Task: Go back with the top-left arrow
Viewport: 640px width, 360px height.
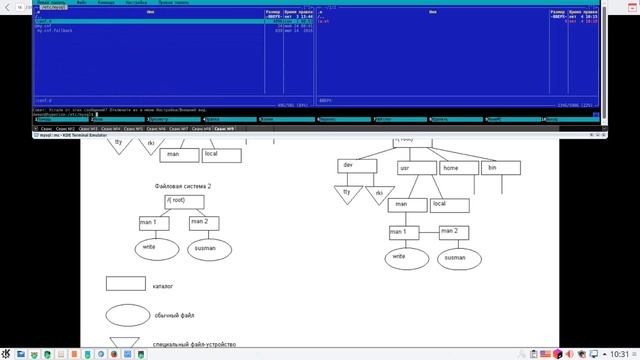Action: point(7,7)
